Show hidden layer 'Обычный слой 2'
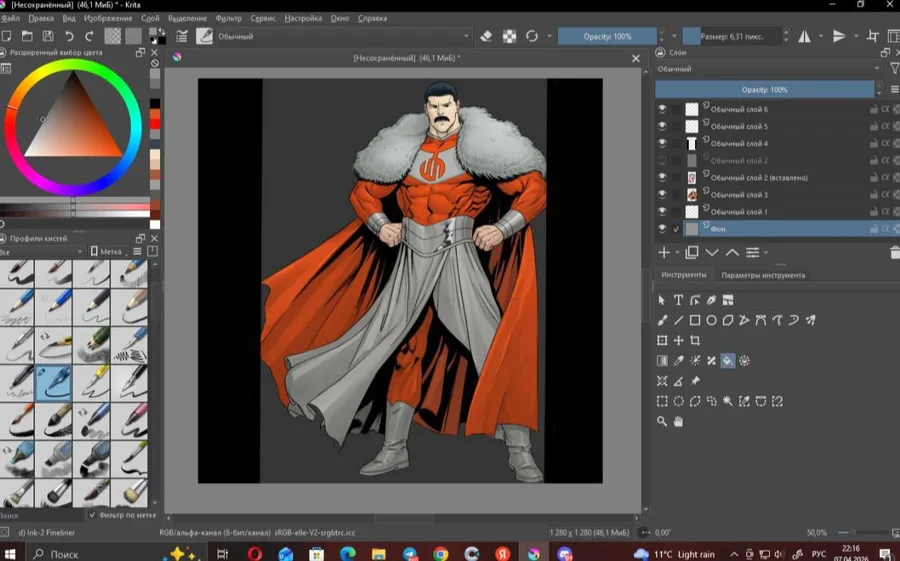Image resolution: width=900 pixels, height=561 pixels. coord(662,160)
